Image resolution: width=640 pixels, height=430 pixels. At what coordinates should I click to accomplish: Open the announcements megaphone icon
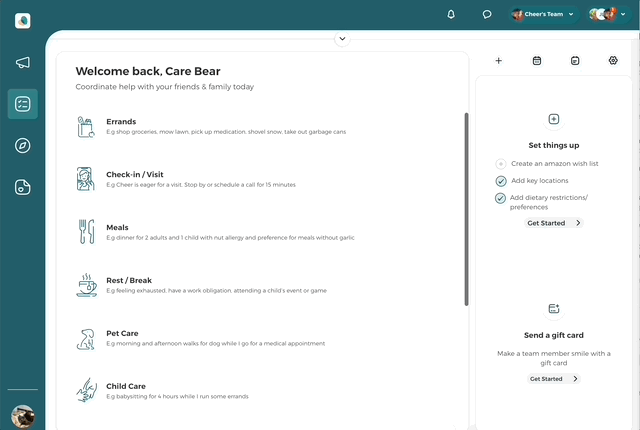pos(22,62)
